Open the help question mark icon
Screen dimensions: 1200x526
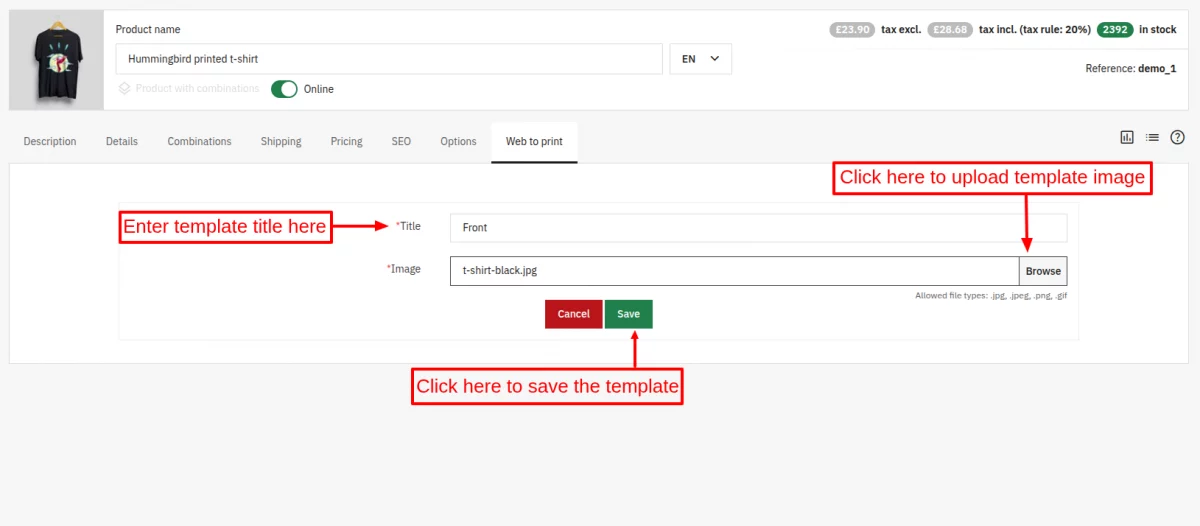(x=1177, y=137)
